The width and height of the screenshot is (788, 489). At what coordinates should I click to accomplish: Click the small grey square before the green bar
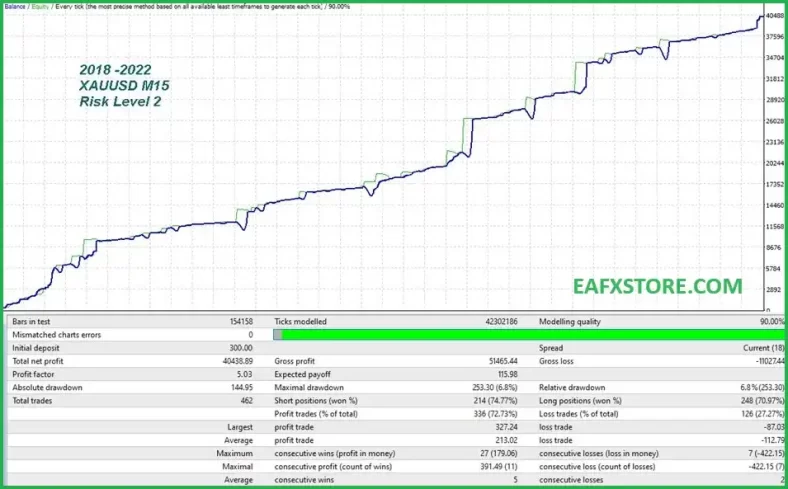tap(278, 335)
